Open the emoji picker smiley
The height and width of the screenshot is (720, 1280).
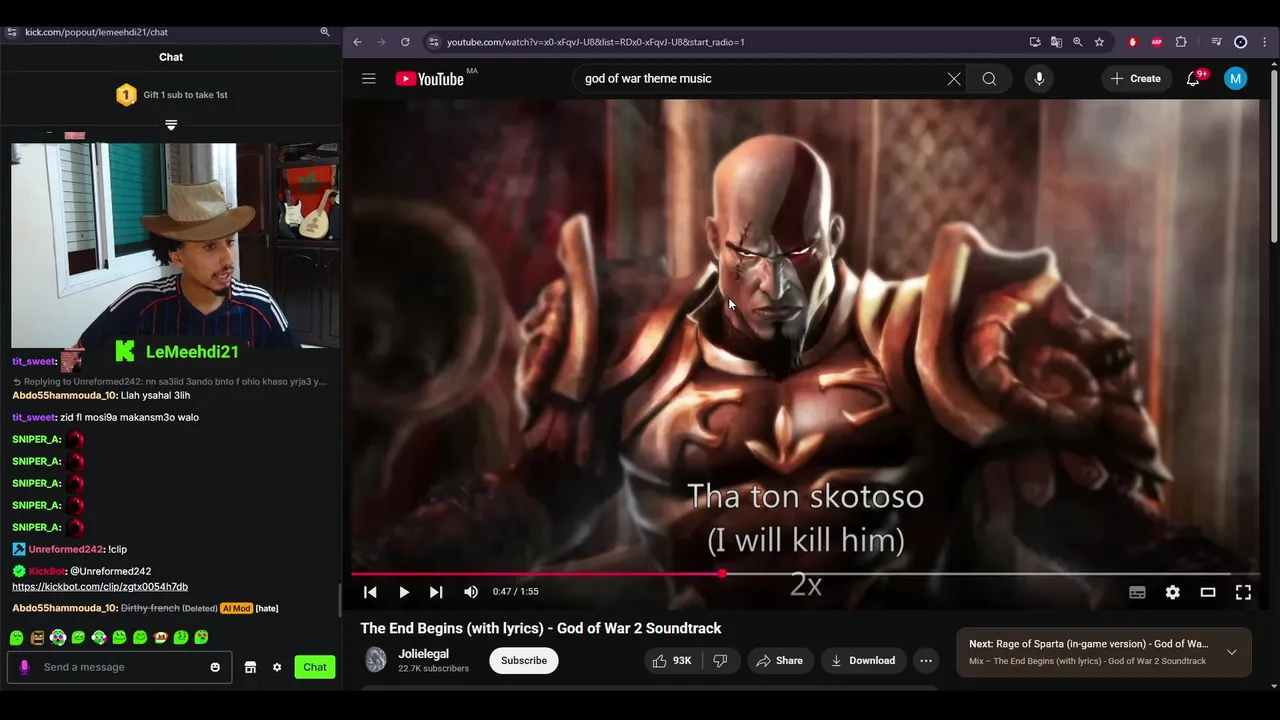pyautogui.click(x=215, y=667)
